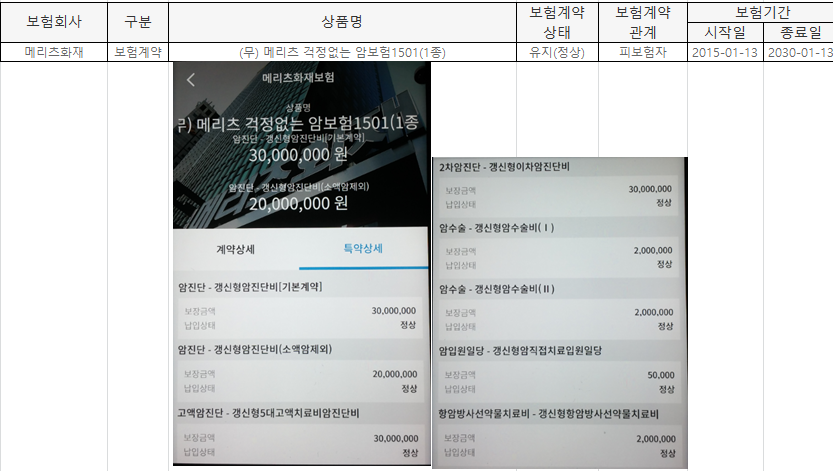Tap the 암진단 - 갱신형암진단비(소액암제외) list heading
Image resolution: width=833 pixels, height=471 pixels.
tap(255, 349)
